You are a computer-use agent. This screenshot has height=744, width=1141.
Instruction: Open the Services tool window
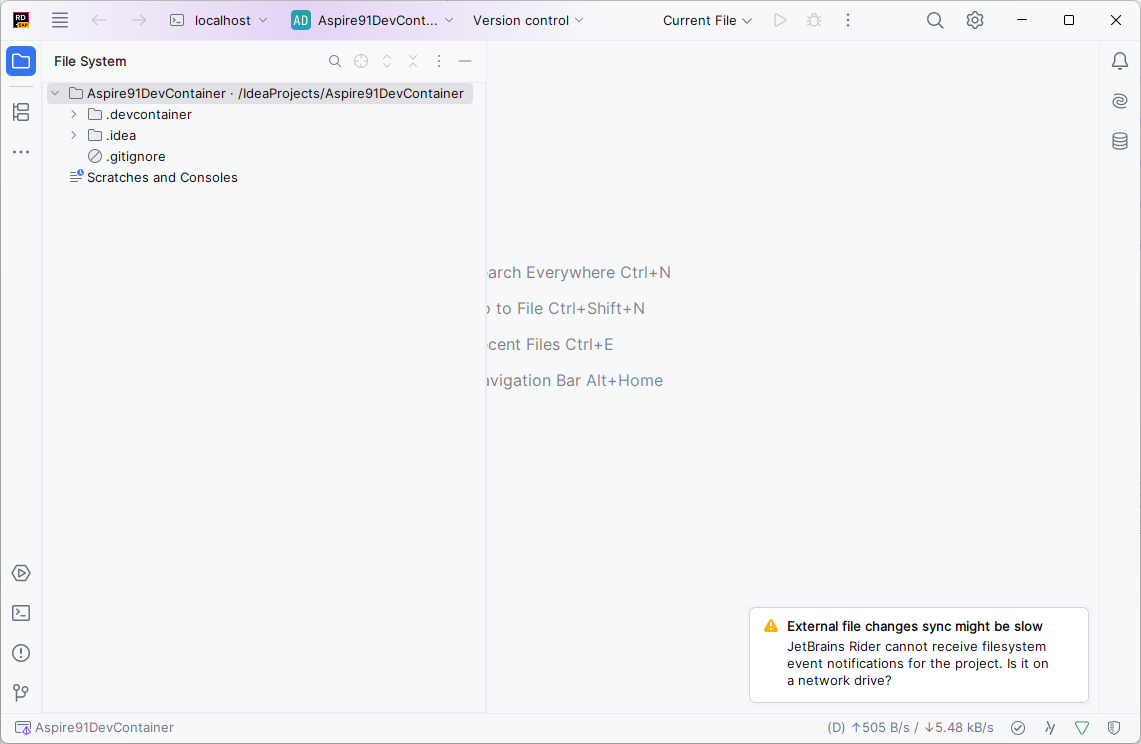pos(20,573)
